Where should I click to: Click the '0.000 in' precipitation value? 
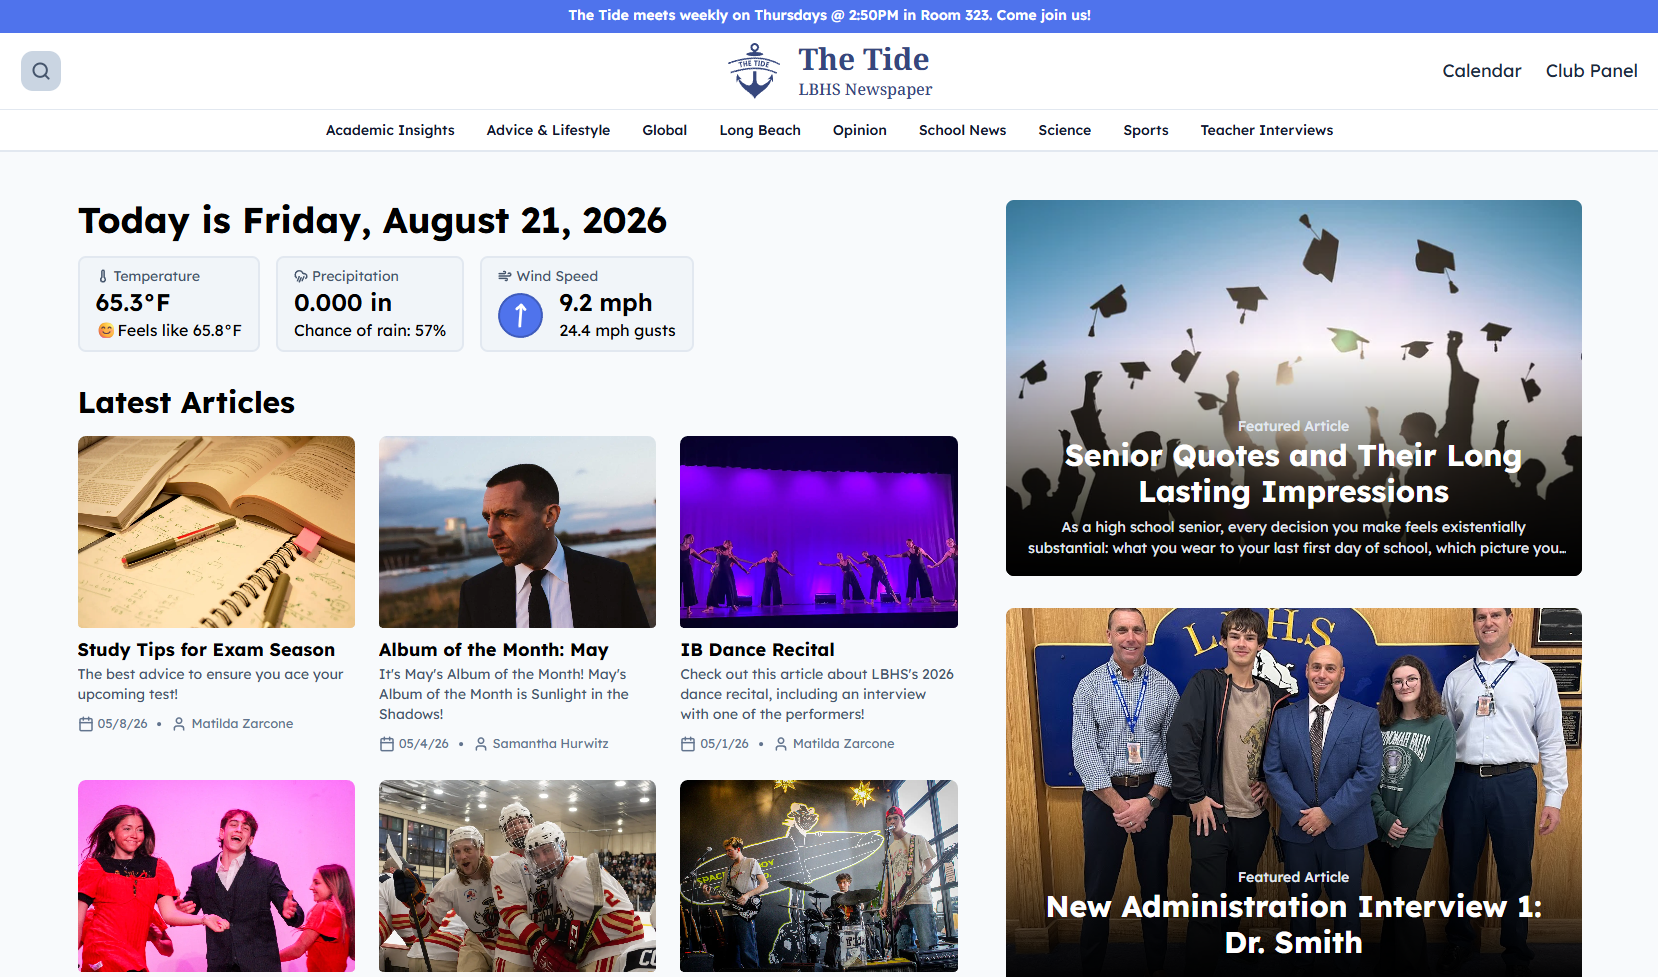point(343,303)
